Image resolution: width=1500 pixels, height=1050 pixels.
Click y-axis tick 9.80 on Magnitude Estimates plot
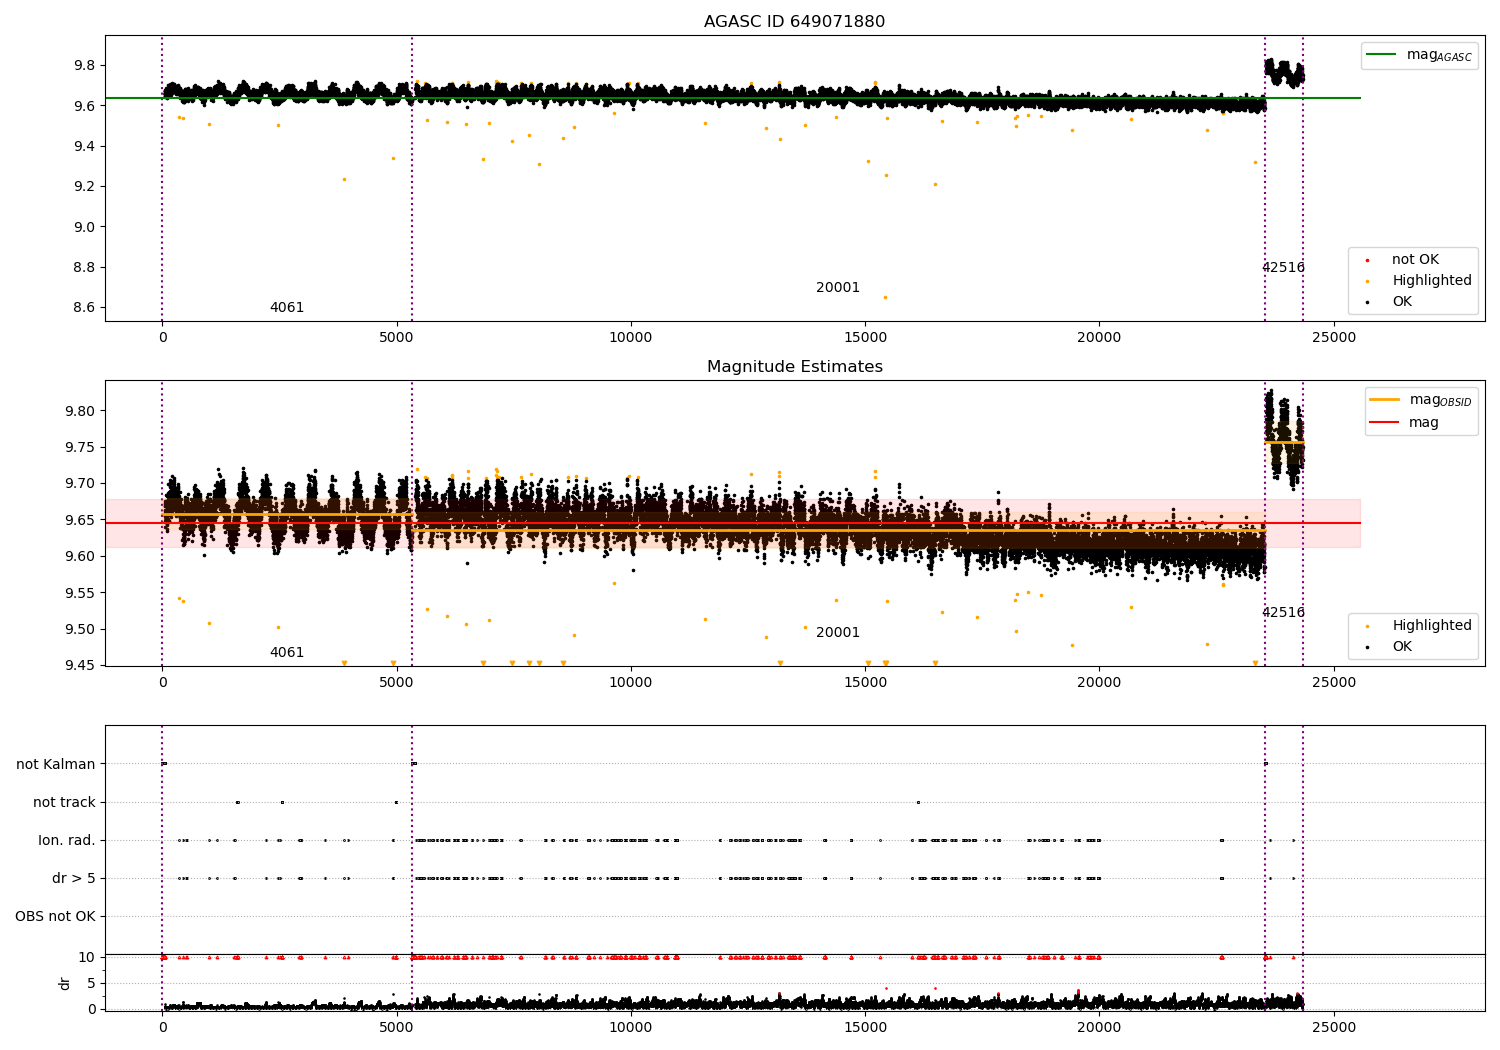80,411
